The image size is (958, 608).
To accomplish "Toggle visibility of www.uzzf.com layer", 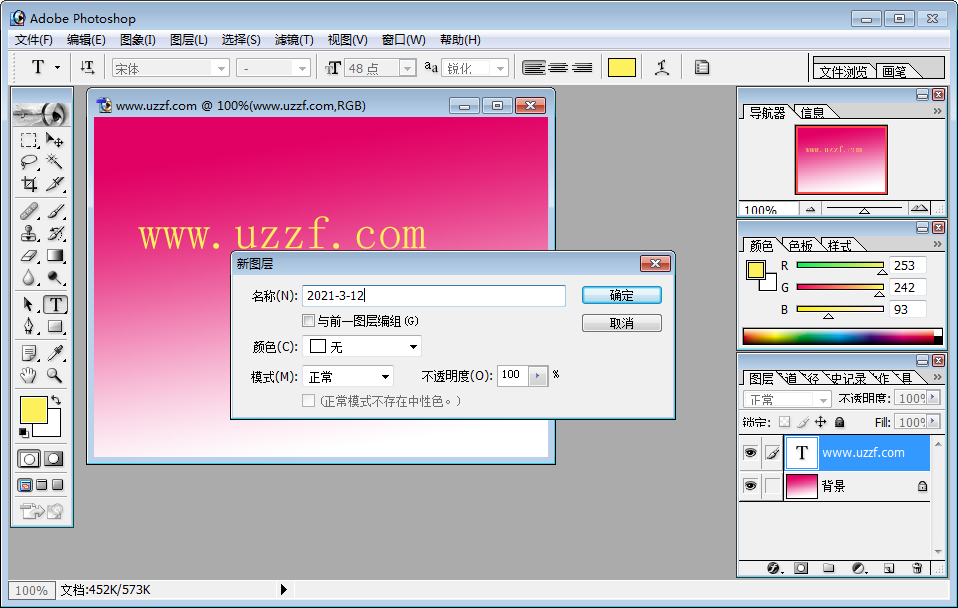I will pos(750,453).
